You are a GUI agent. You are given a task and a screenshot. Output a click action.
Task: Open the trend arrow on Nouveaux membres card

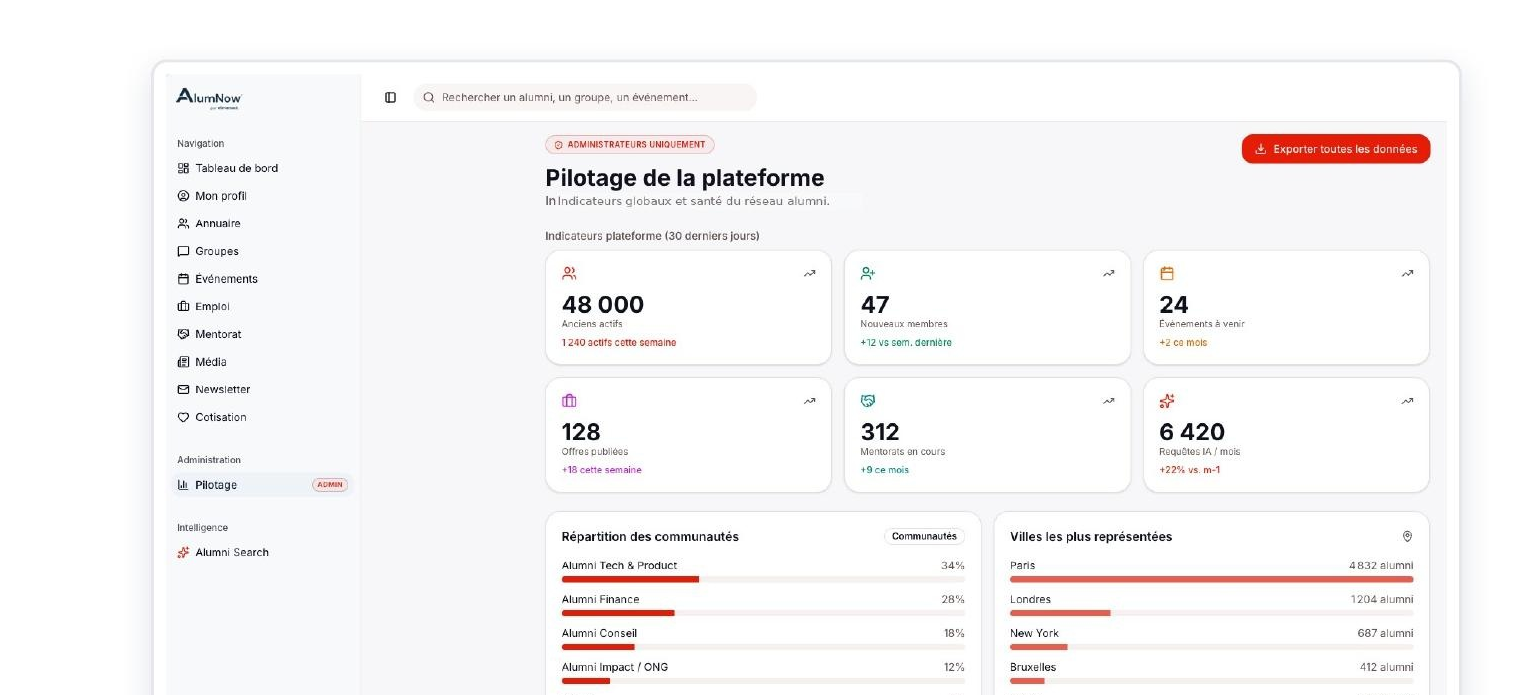click(1108, 273)
